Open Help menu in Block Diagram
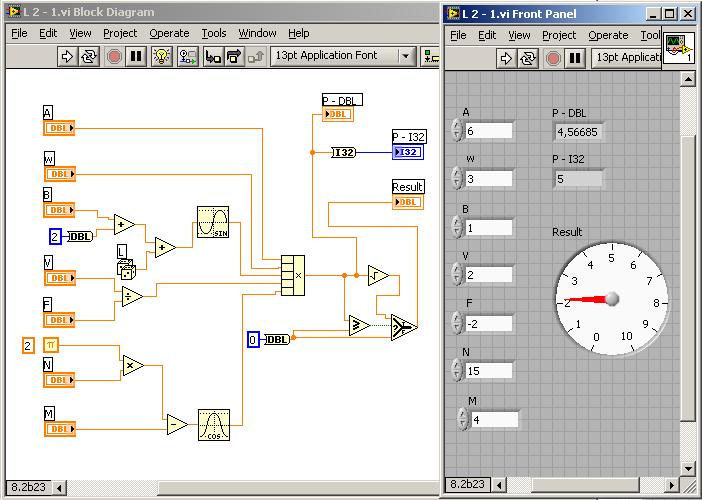This screenshot has width=702, height=500. (x=299, y=33)
